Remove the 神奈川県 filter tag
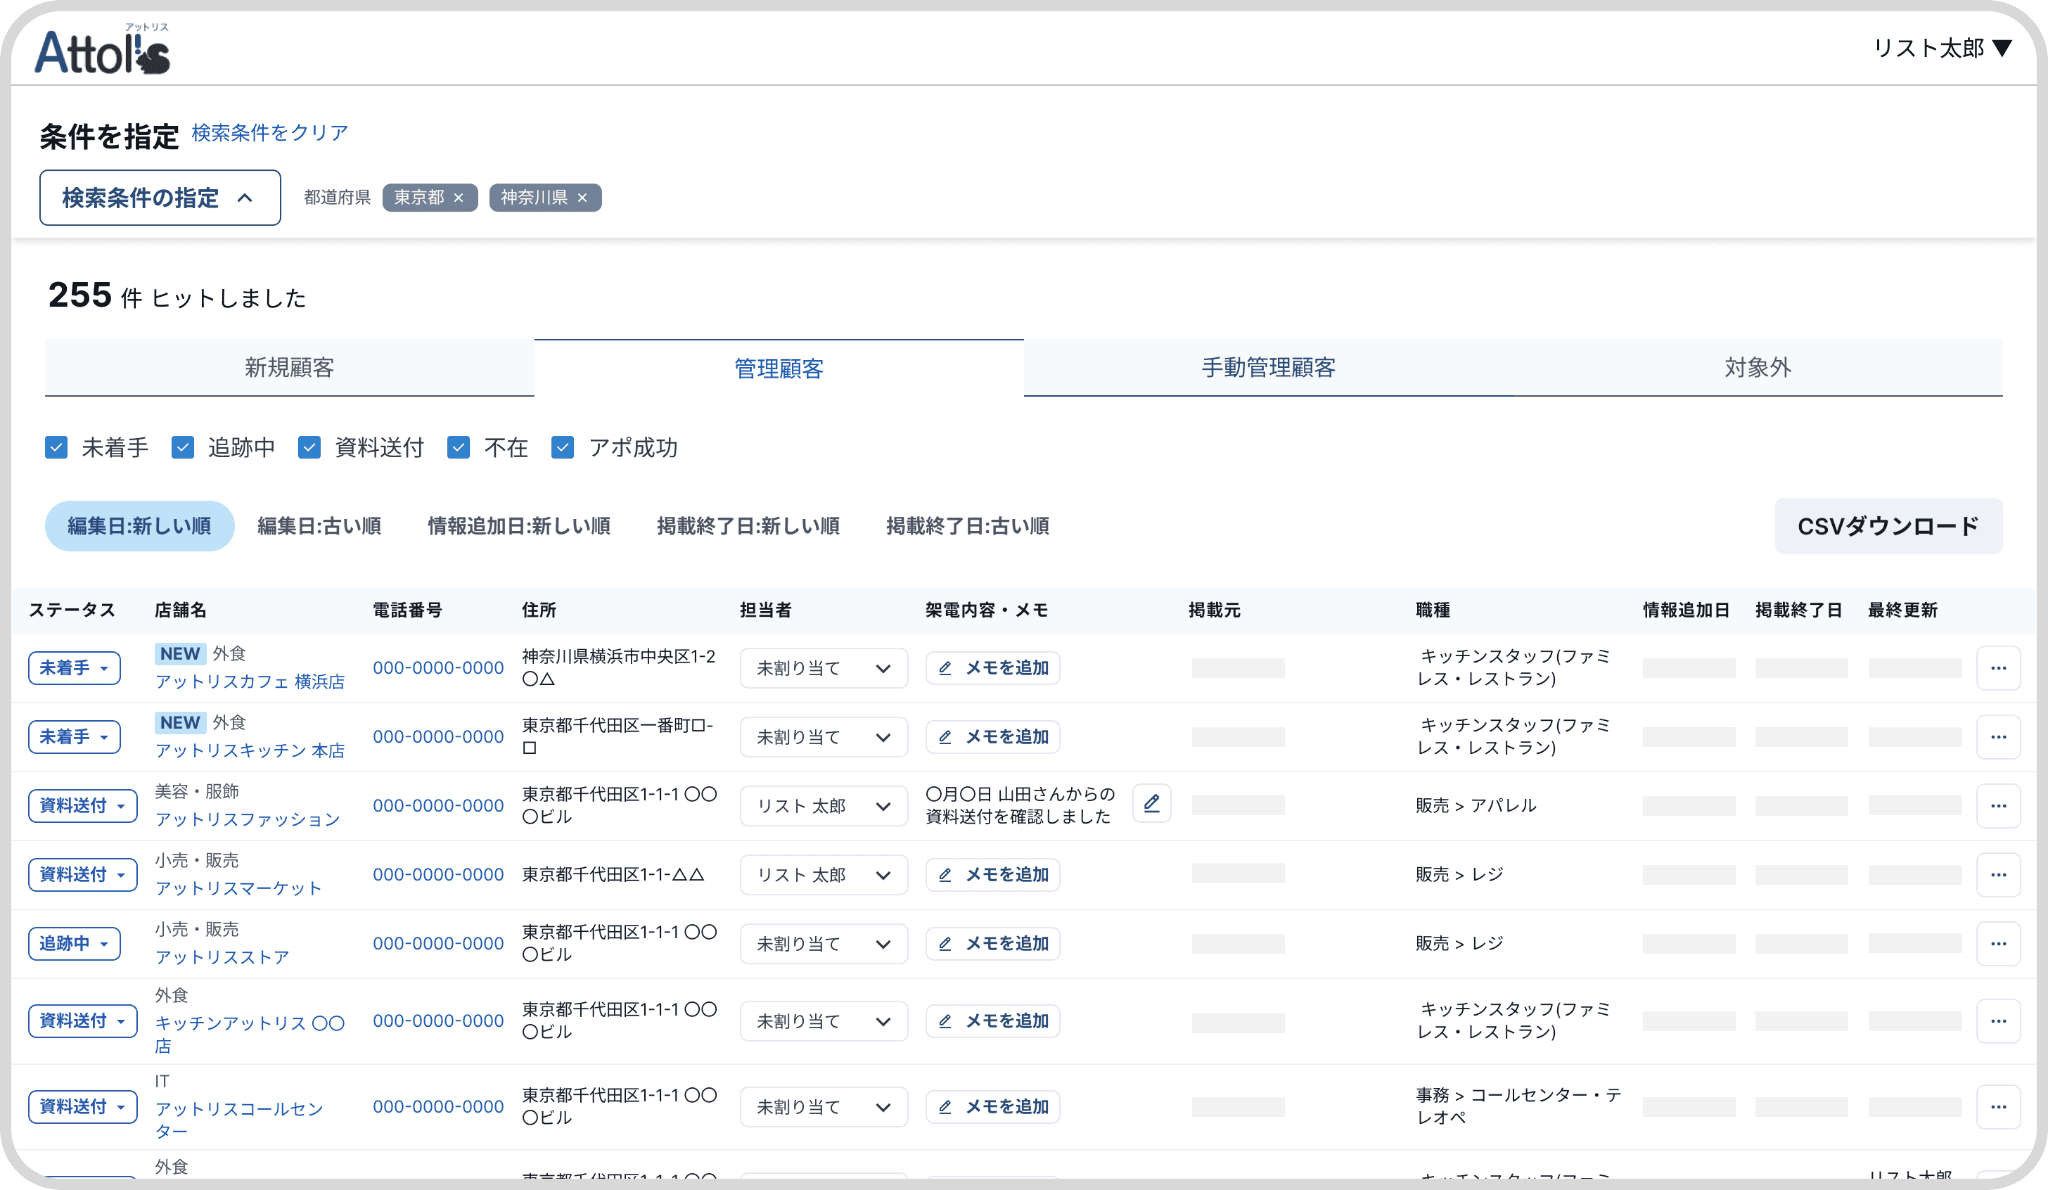 (x=582, y=198)
